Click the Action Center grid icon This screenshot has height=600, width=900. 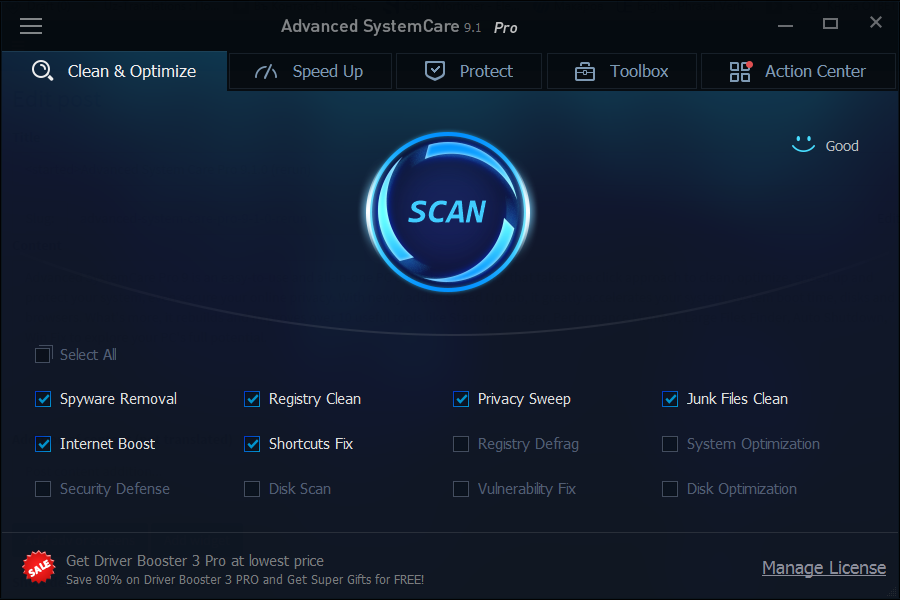tap(740, 72)
